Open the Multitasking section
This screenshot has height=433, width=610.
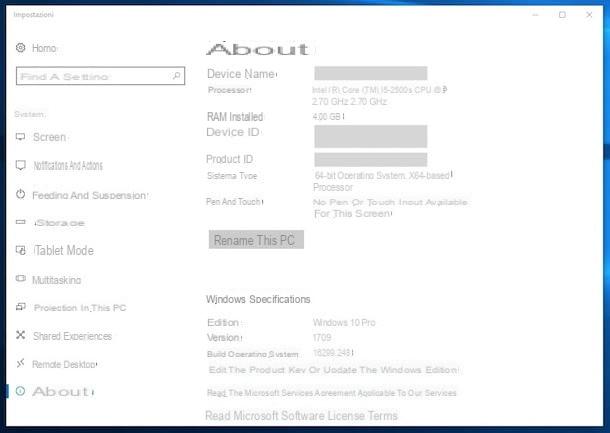(57, 280)
